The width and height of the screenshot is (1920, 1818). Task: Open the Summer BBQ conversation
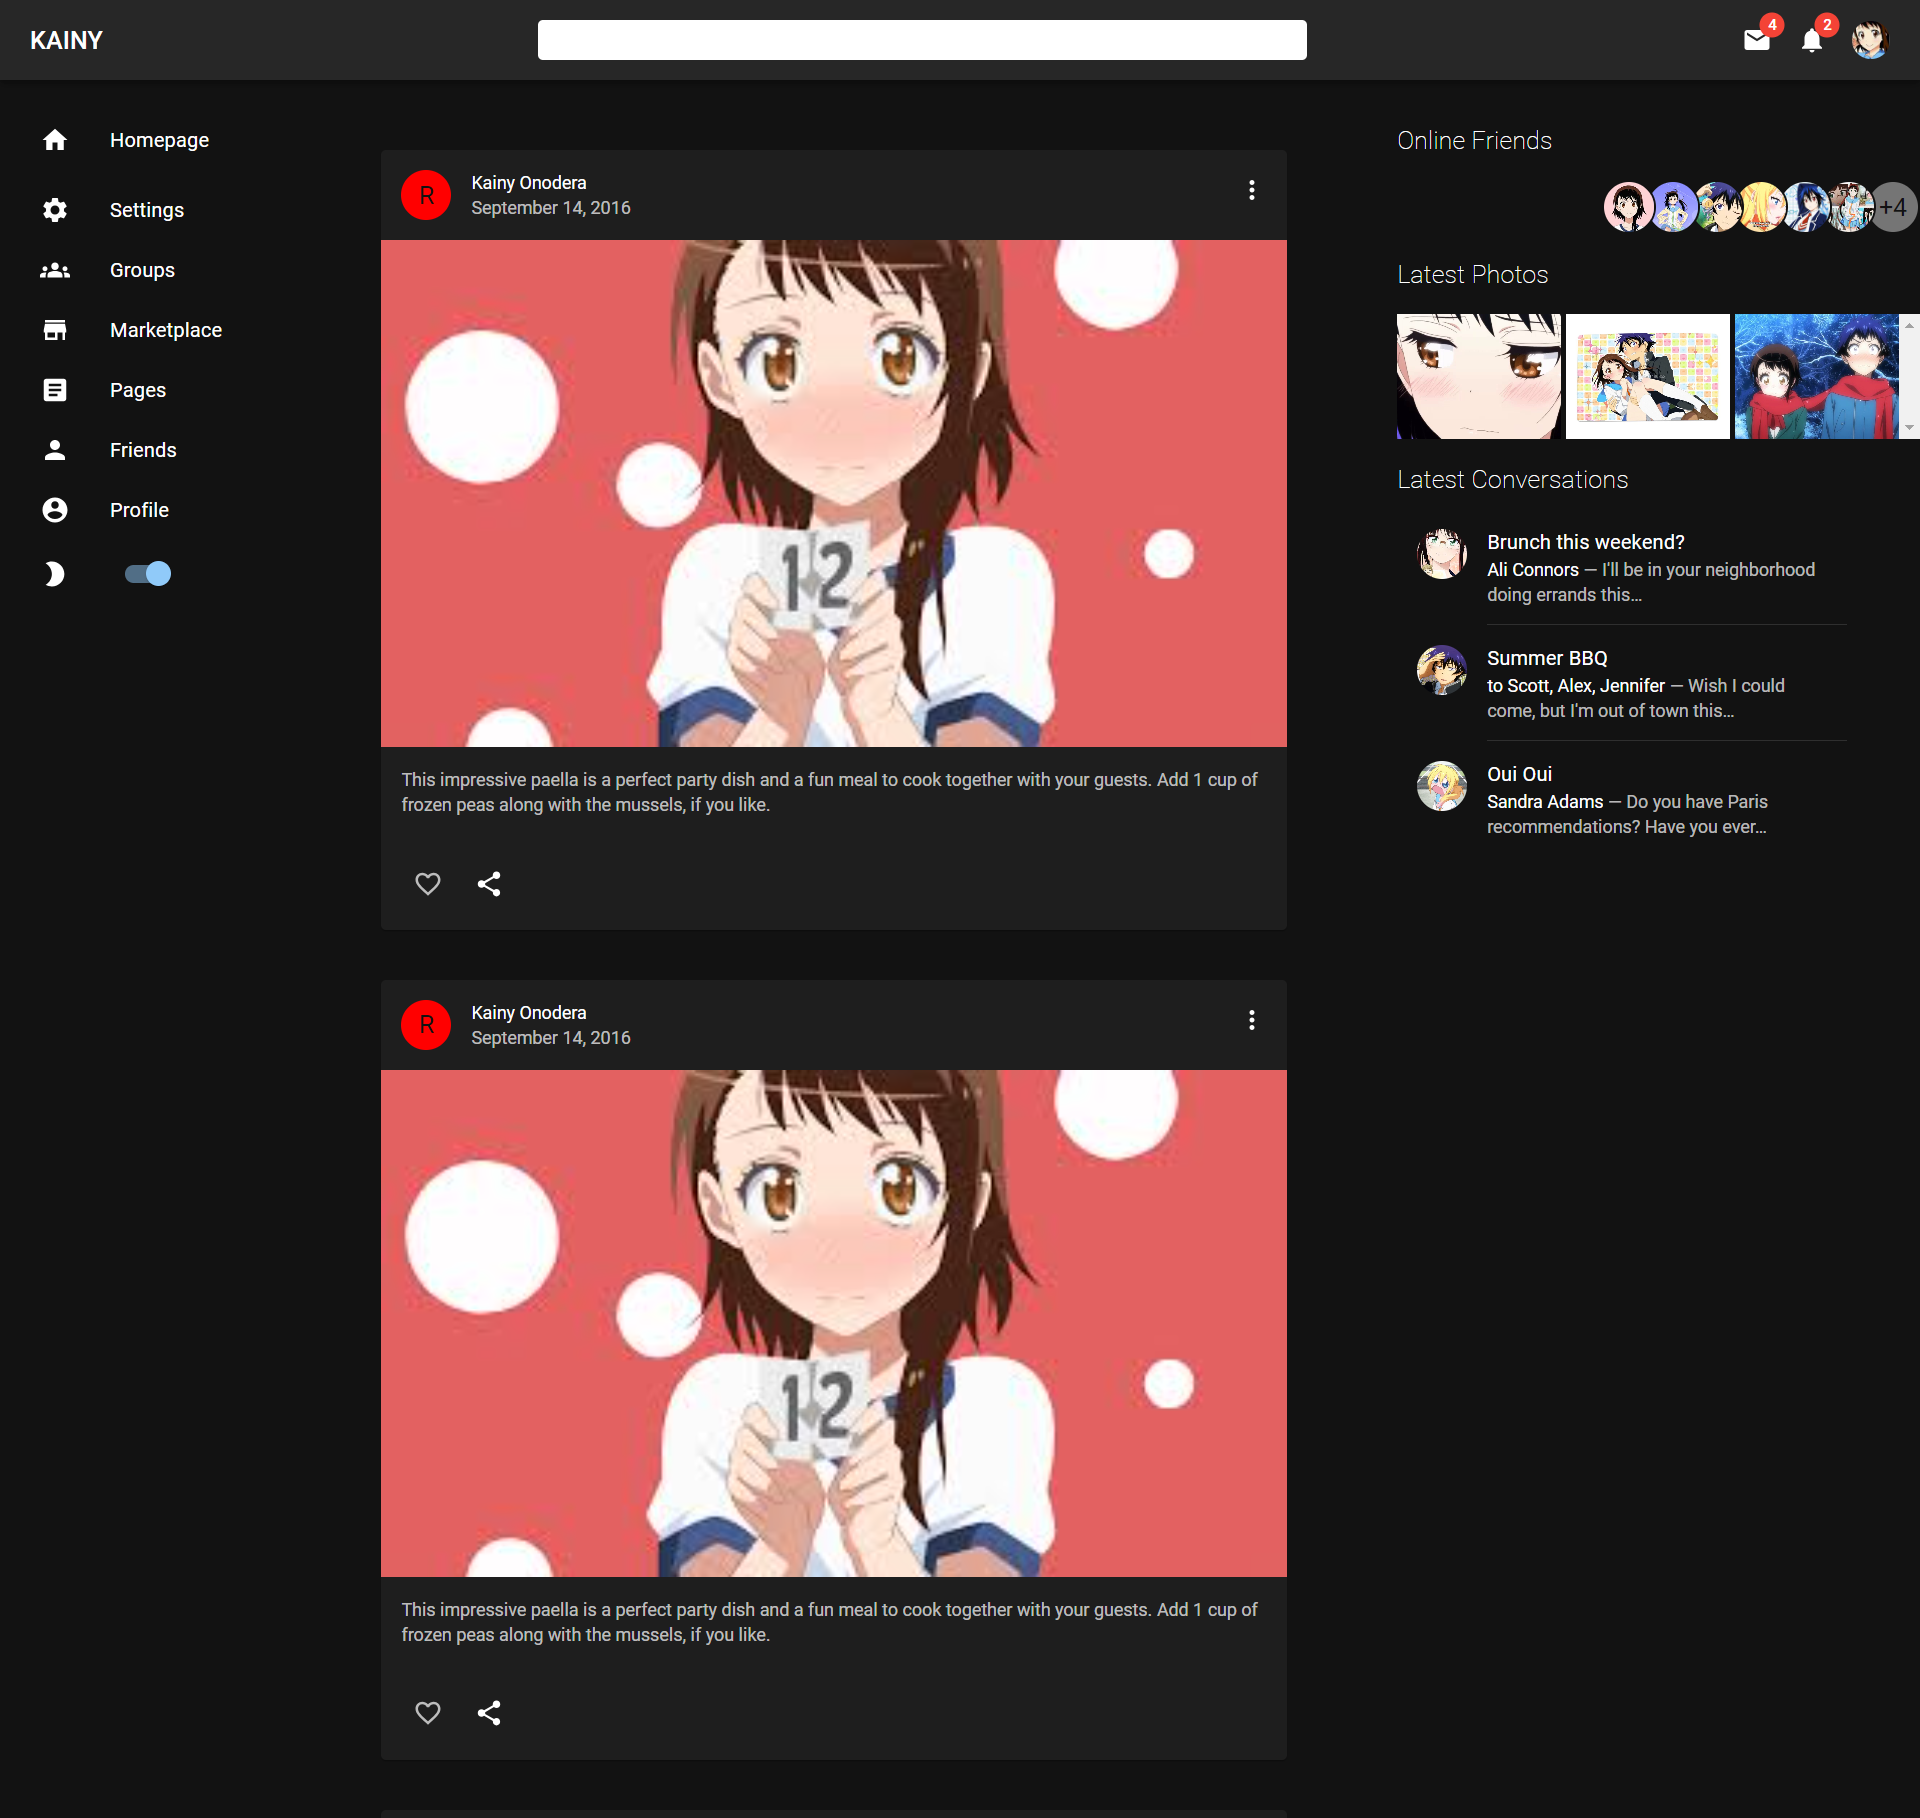click(x=1632, y=683)
